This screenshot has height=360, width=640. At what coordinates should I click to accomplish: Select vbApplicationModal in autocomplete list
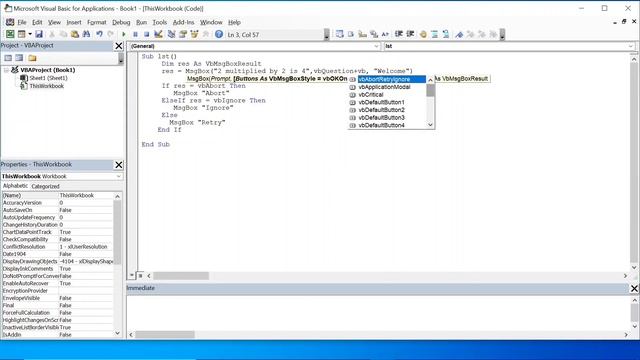[387, 87]
